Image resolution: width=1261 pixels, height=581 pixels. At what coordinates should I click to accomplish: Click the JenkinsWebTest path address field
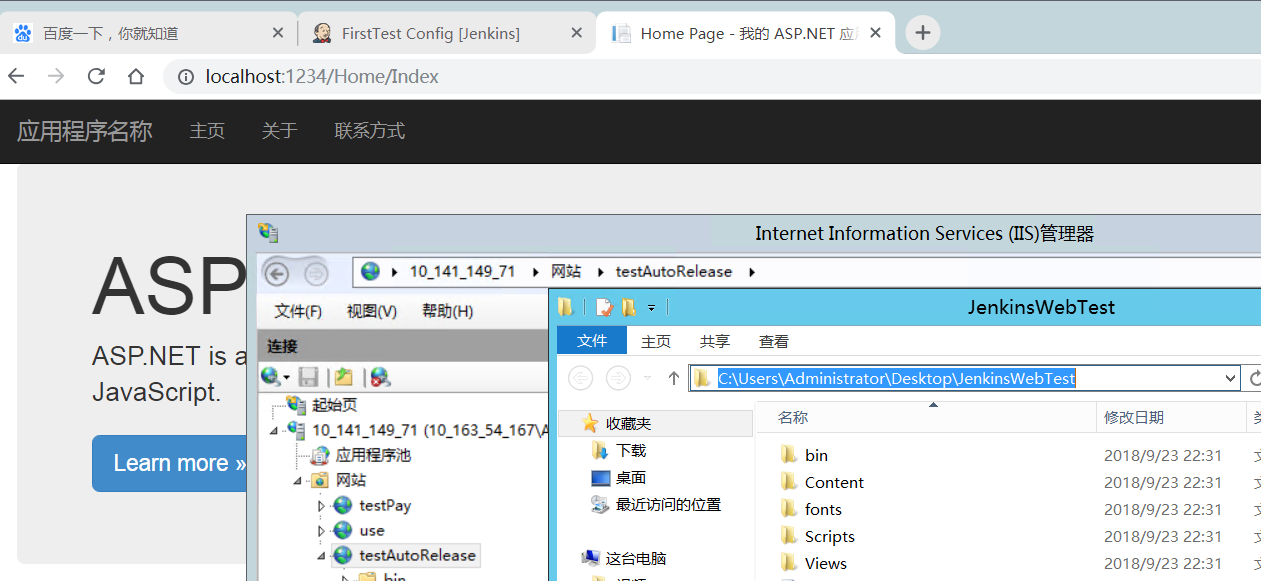click(964, 378)
